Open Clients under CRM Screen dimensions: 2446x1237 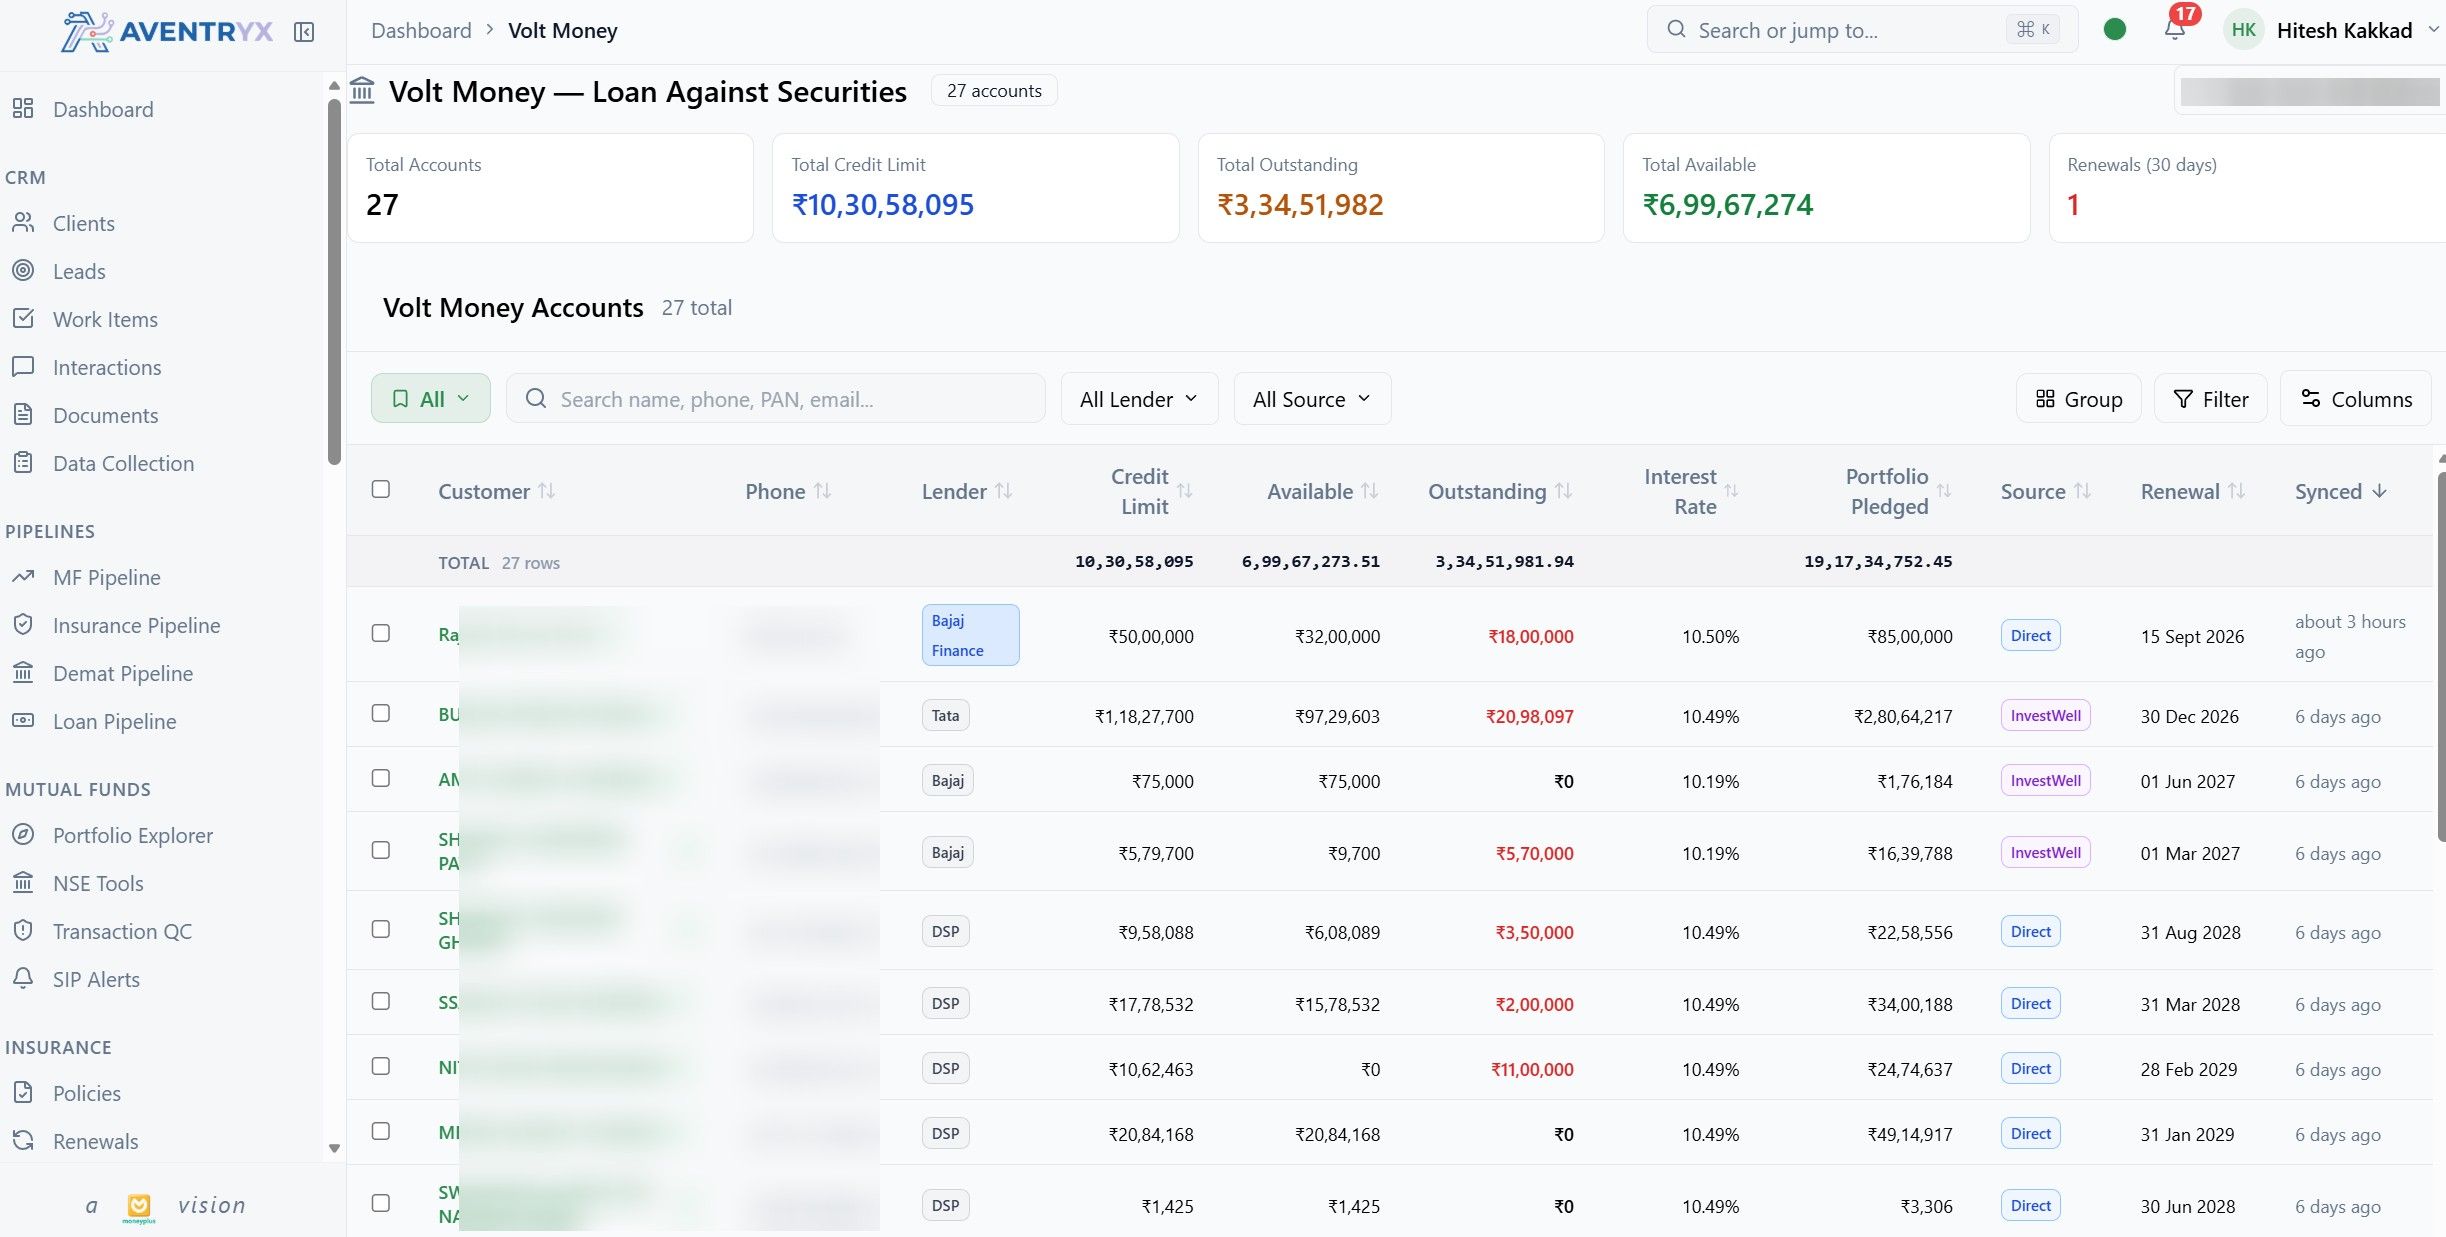pos(83,223)
